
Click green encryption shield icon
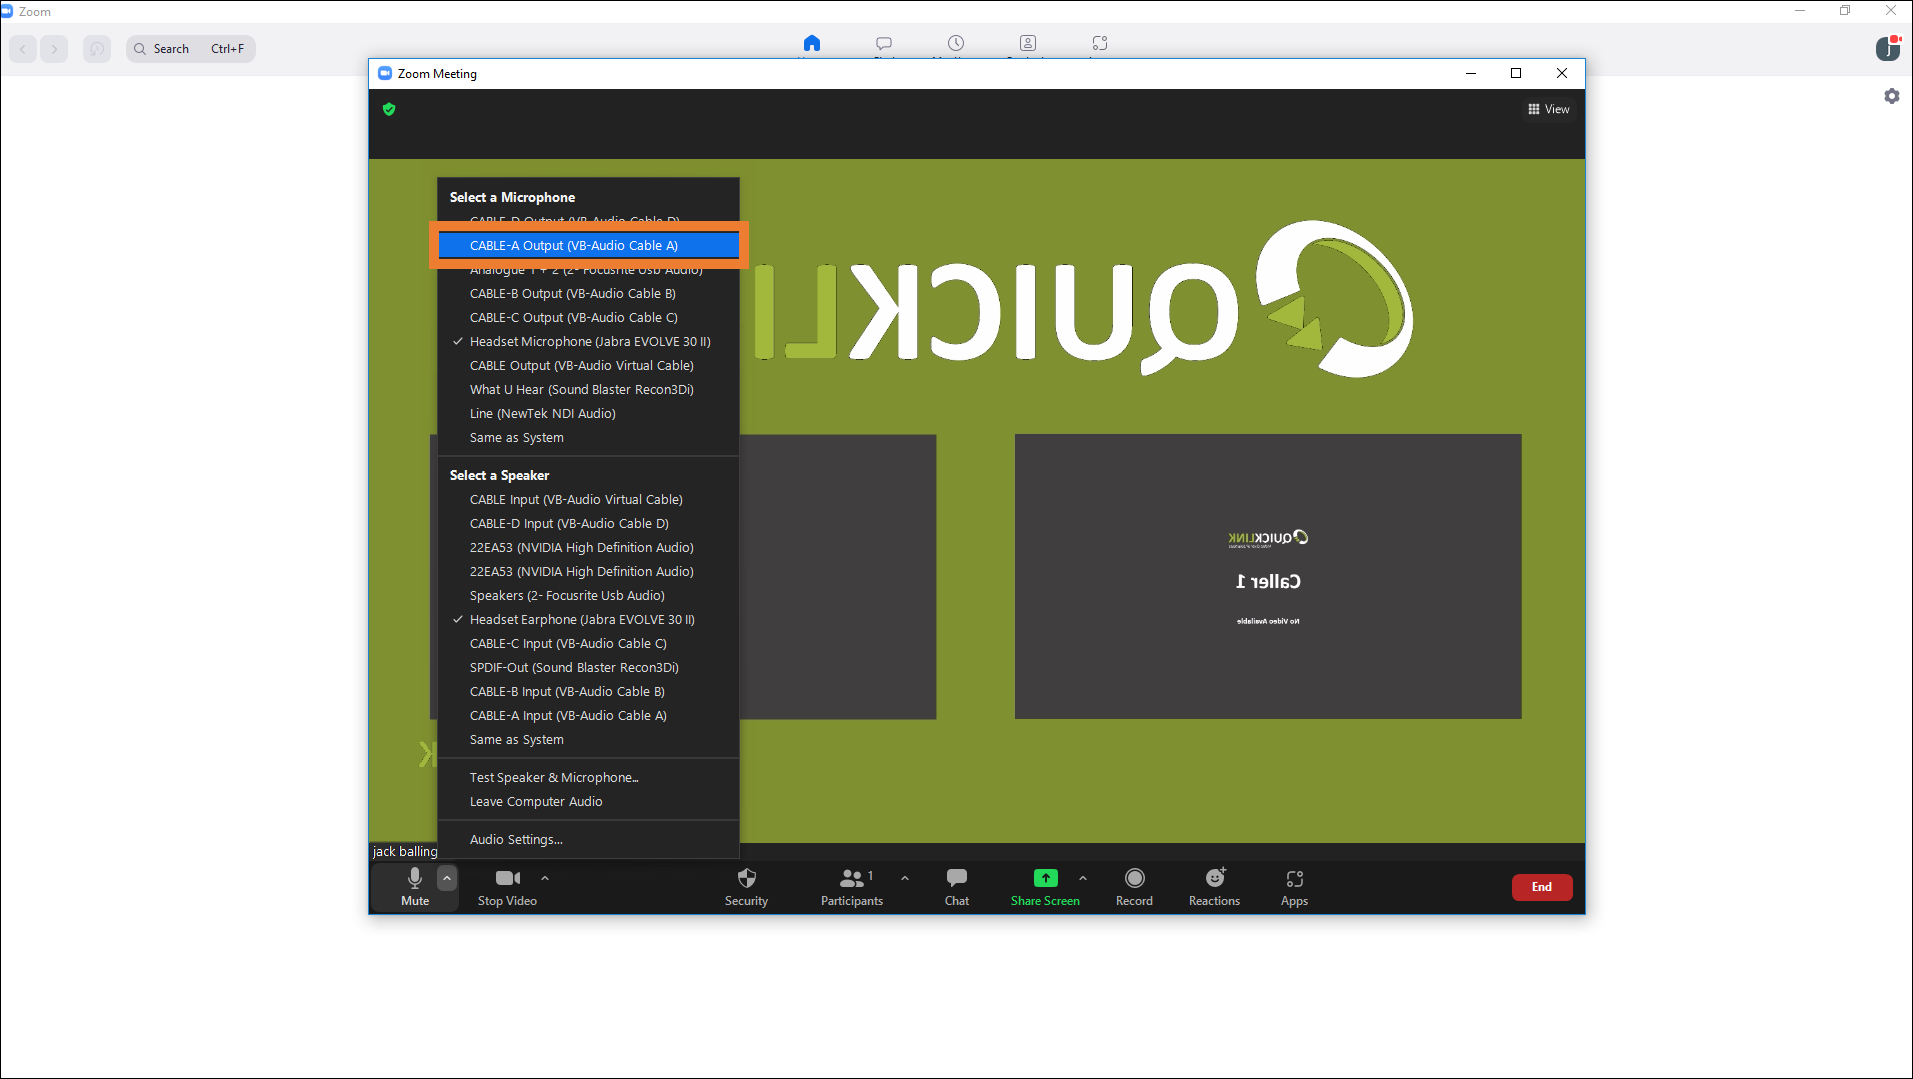point(389,109)
